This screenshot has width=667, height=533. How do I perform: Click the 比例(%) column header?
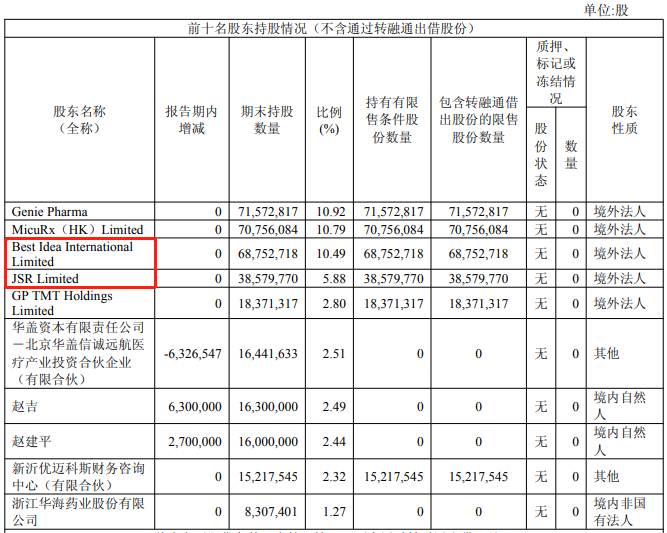pyautogui.click(x=329, y=120)
